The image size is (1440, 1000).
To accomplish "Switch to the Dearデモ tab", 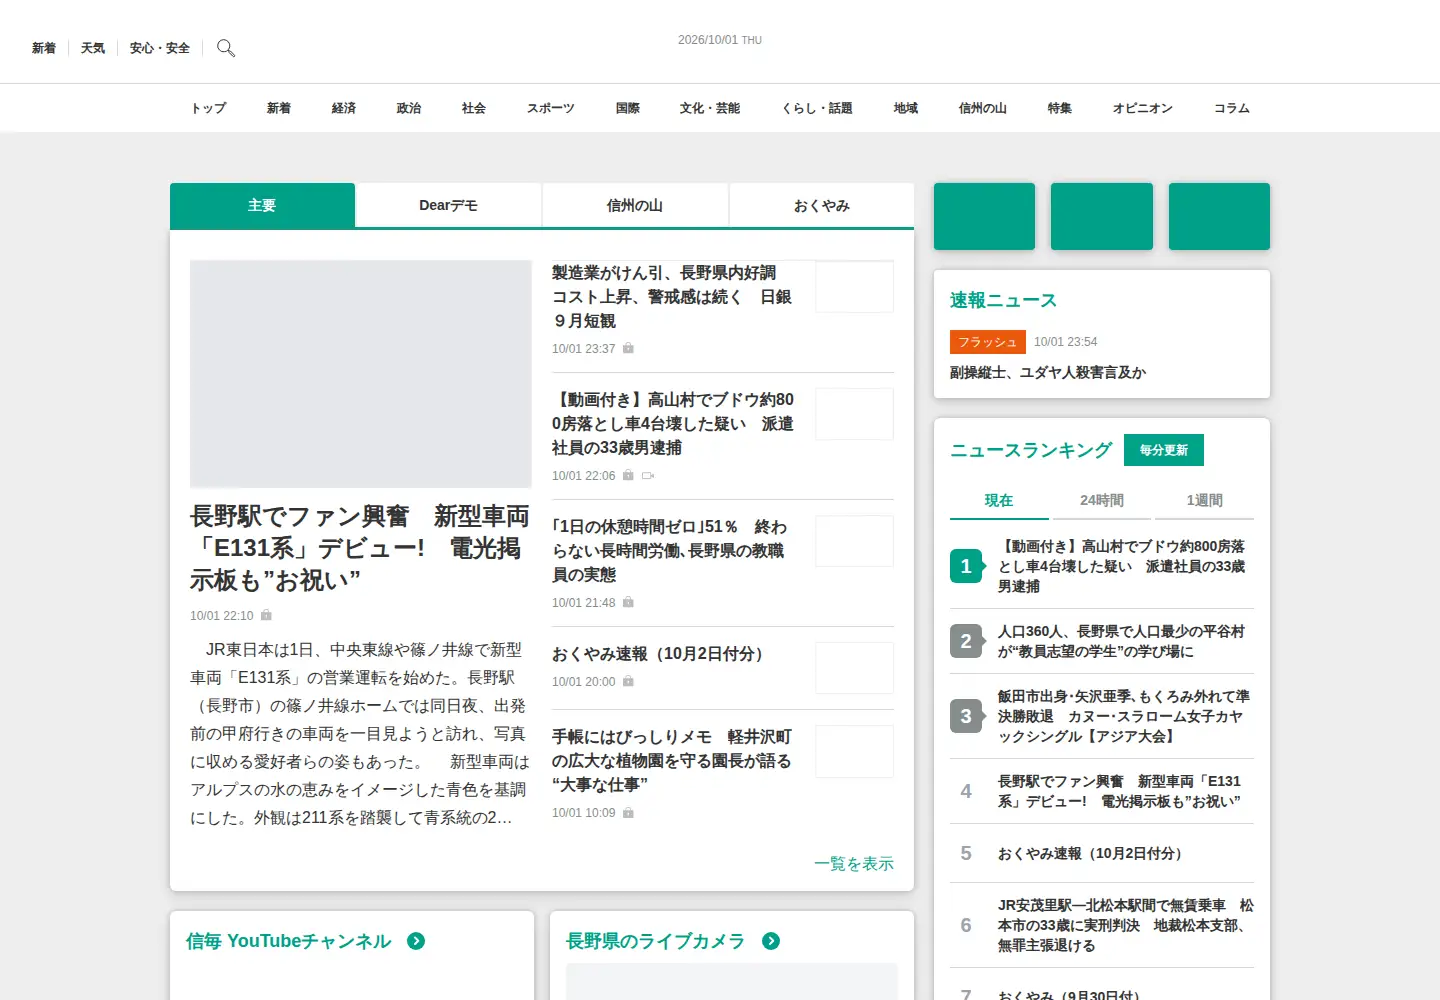I will click(448, 205).
